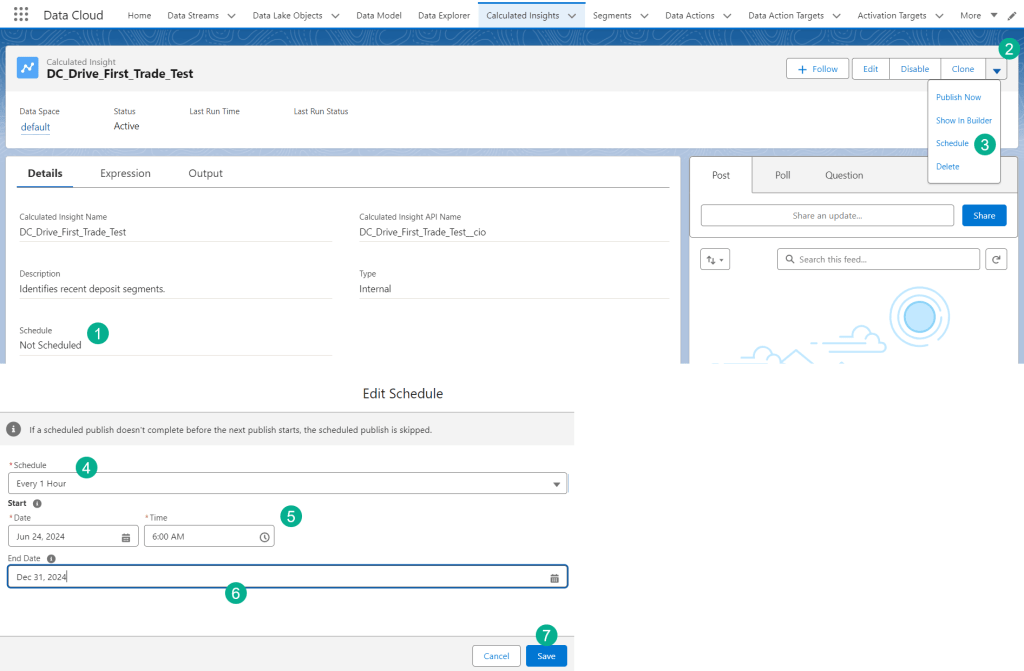Open the Time clock picker icon
The width and height of the screenshot is (1024, 671).
(x=264, y=537)
